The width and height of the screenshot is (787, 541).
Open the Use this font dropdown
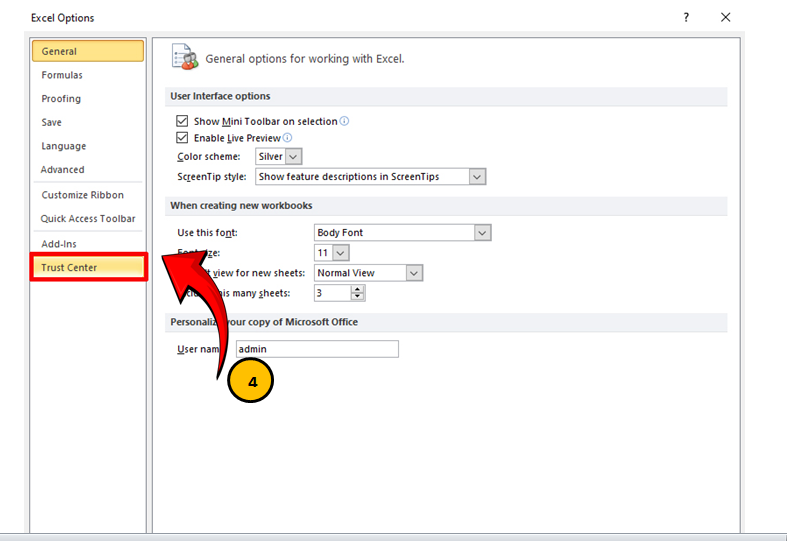pos(483,233)
